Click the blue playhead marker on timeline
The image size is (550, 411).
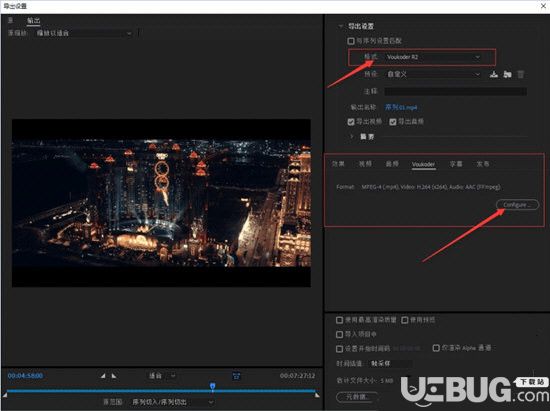click(213, 386)
